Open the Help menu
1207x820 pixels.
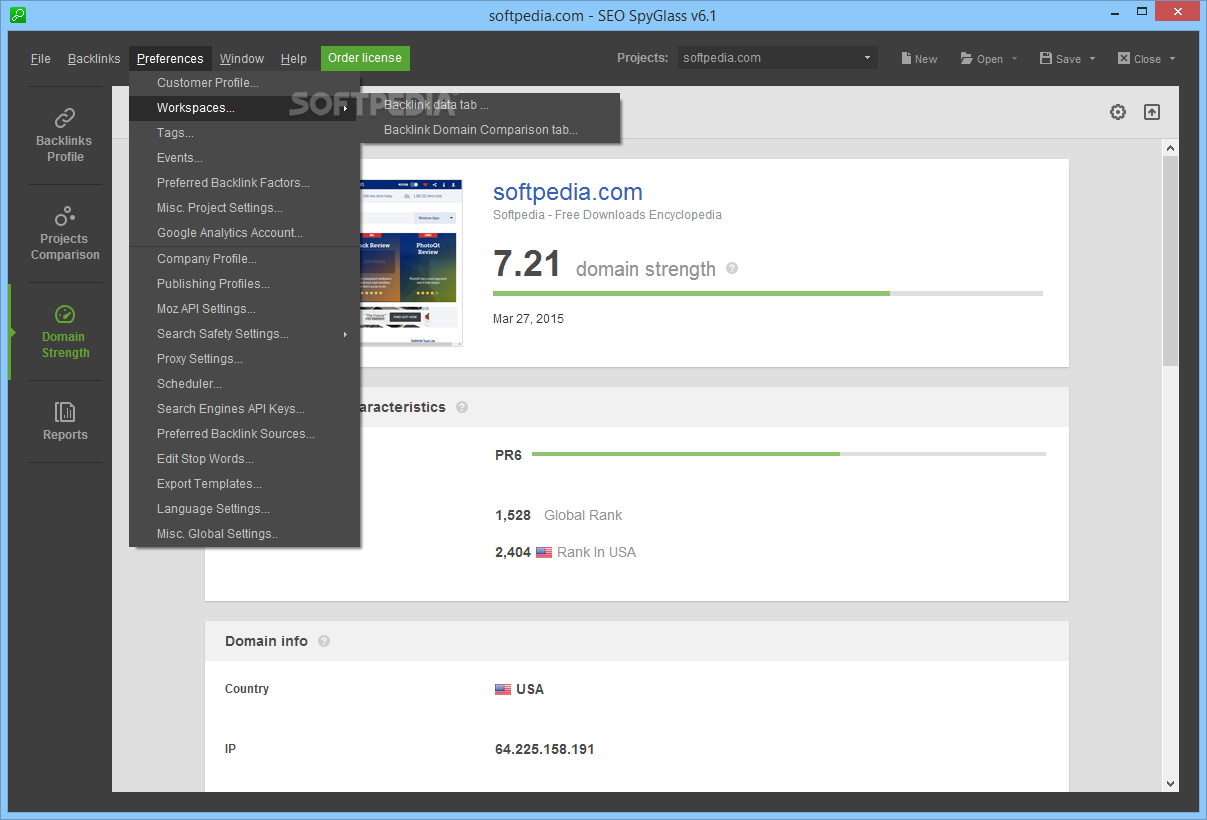coord(294,59)
